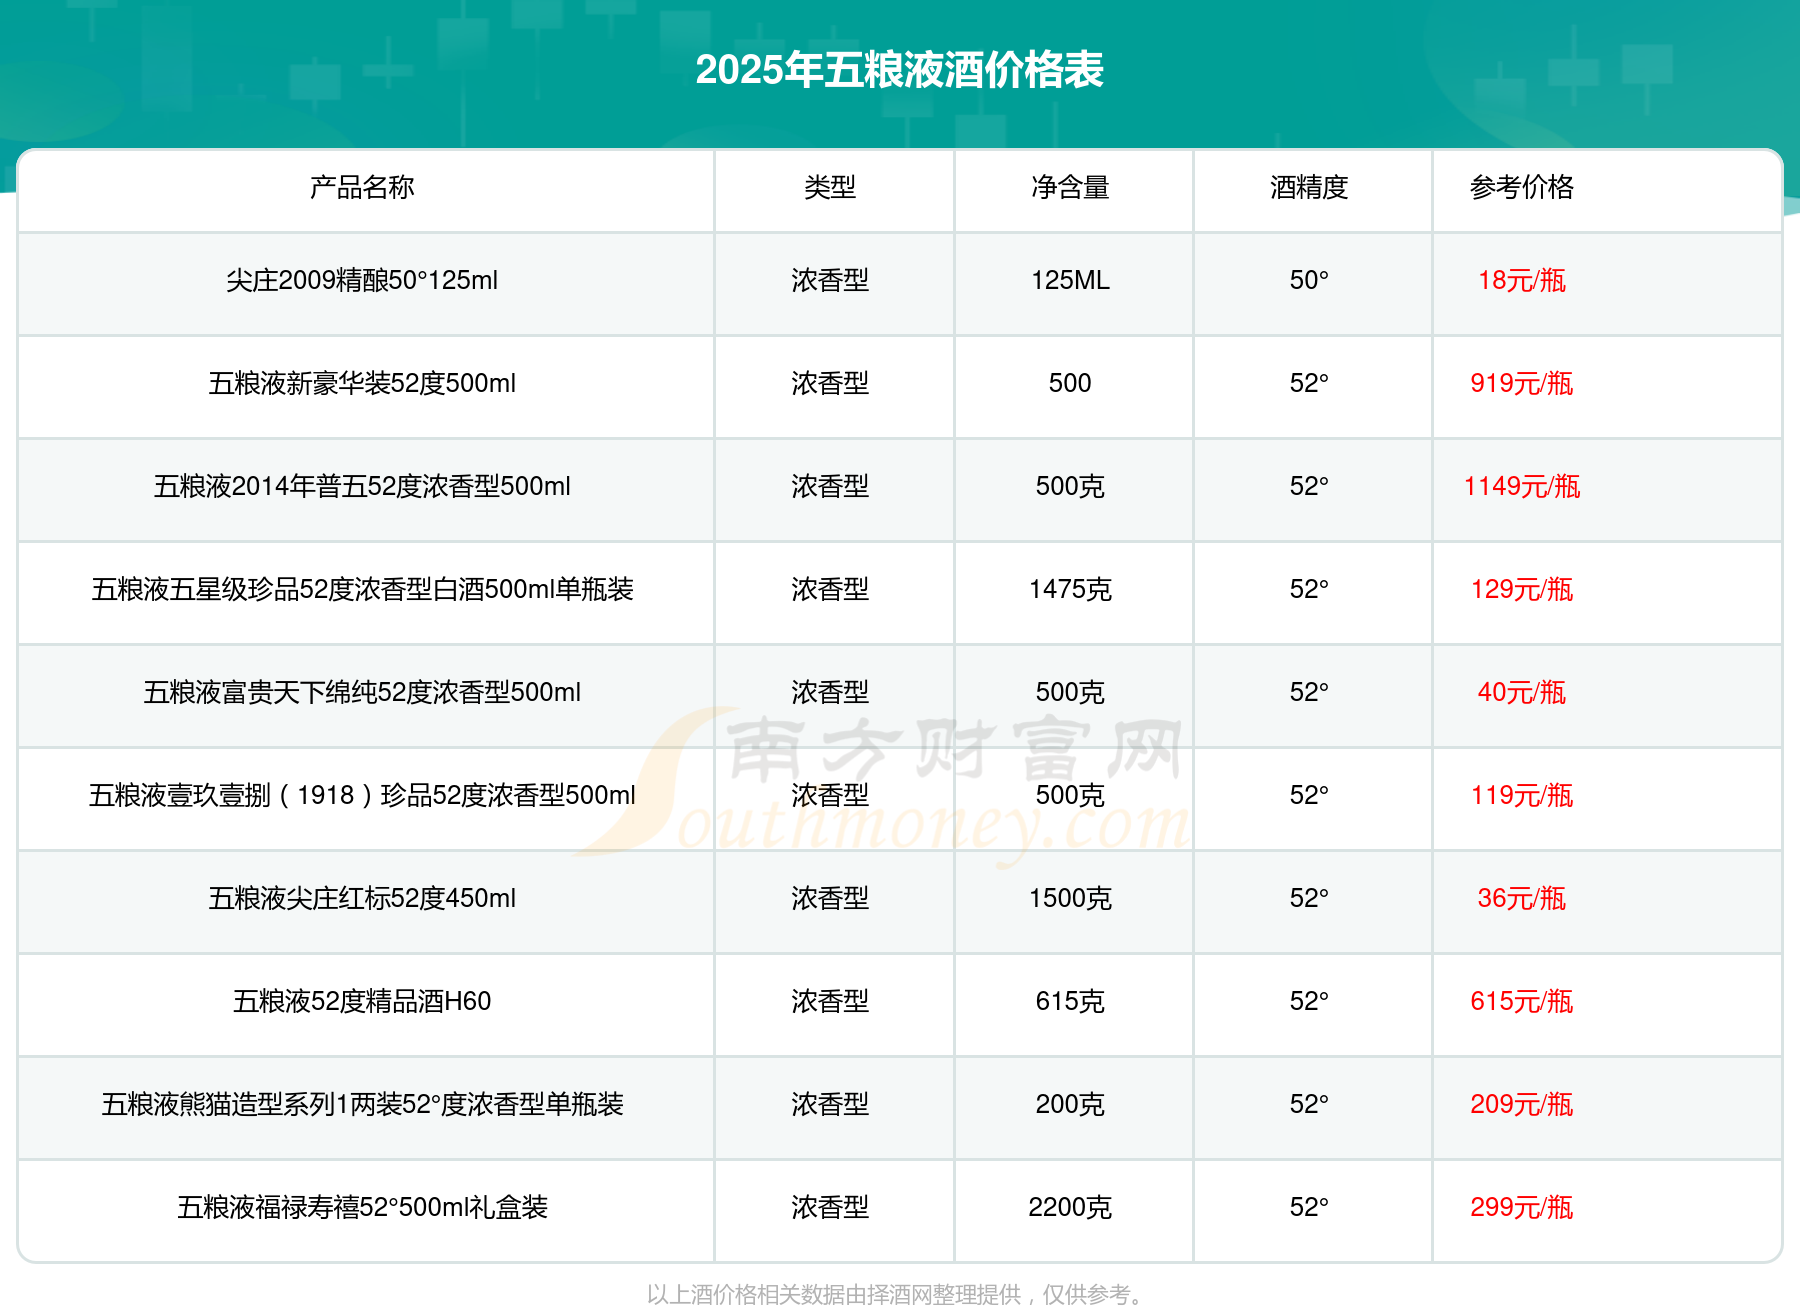Click 五粮液壹玖壹捌（1918）珍品 product name
Screen dimensions: 1800x1310
click(362, 795)
